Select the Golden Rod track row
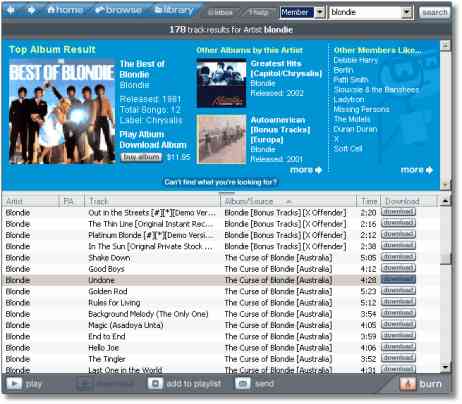 [x=221, y=291]
